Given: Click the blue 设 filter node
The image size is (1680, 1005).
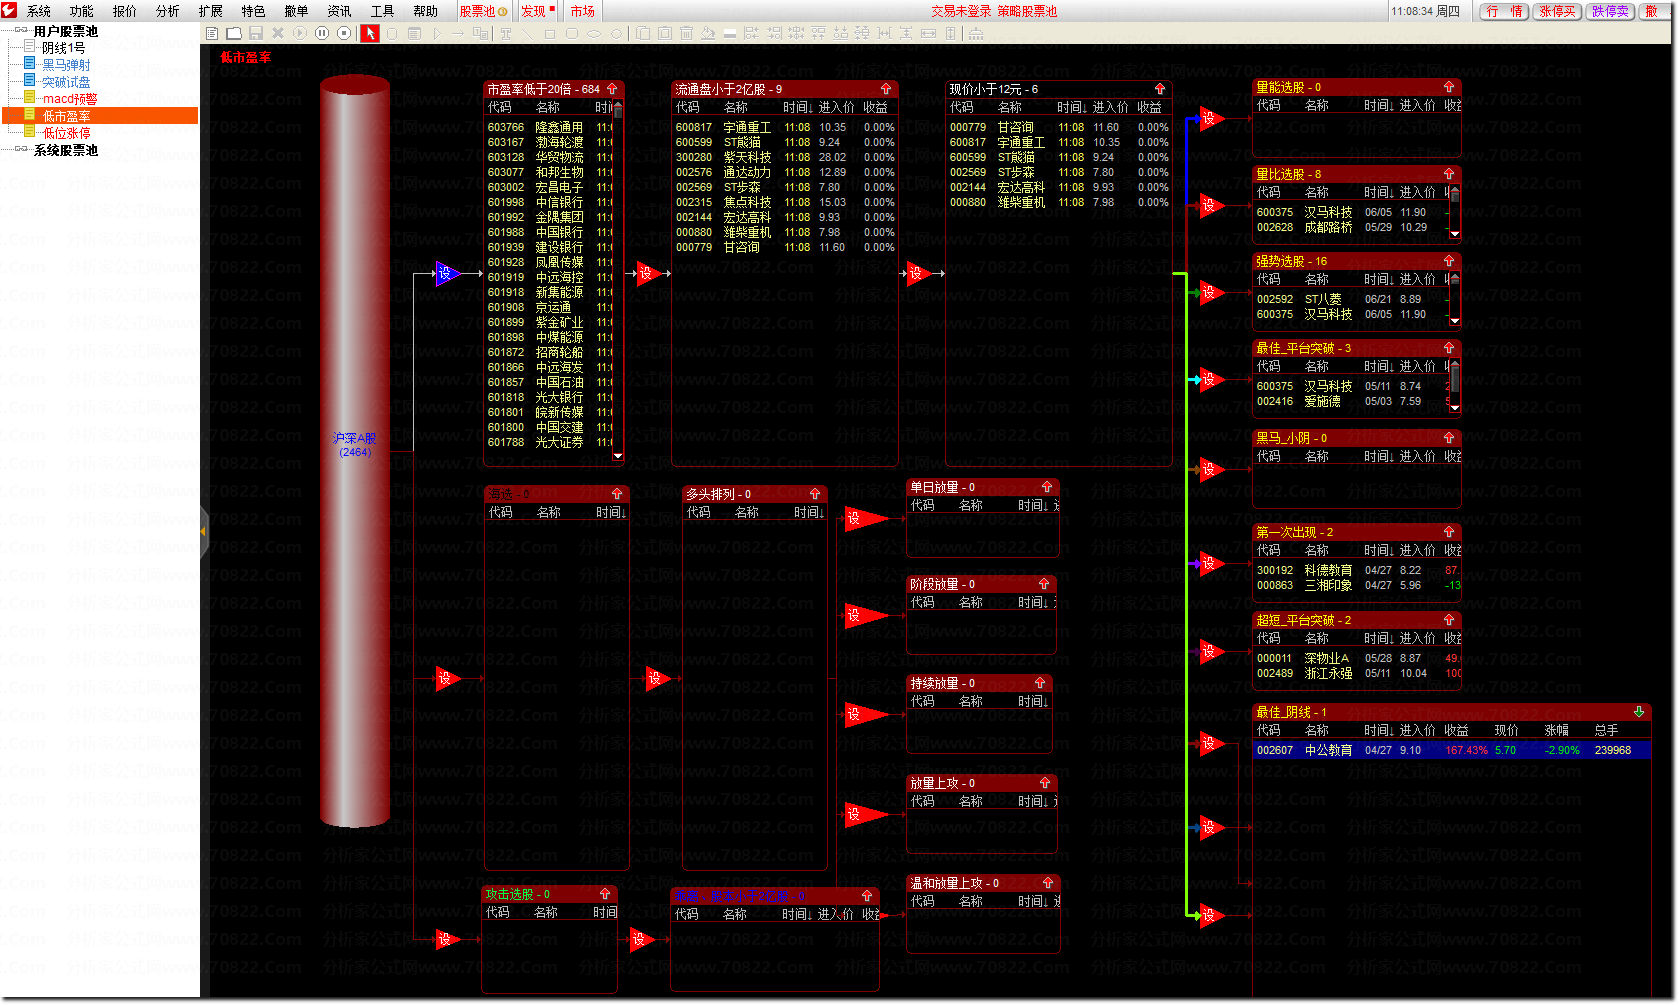Looking at the screenshot, I should (445, 273).
